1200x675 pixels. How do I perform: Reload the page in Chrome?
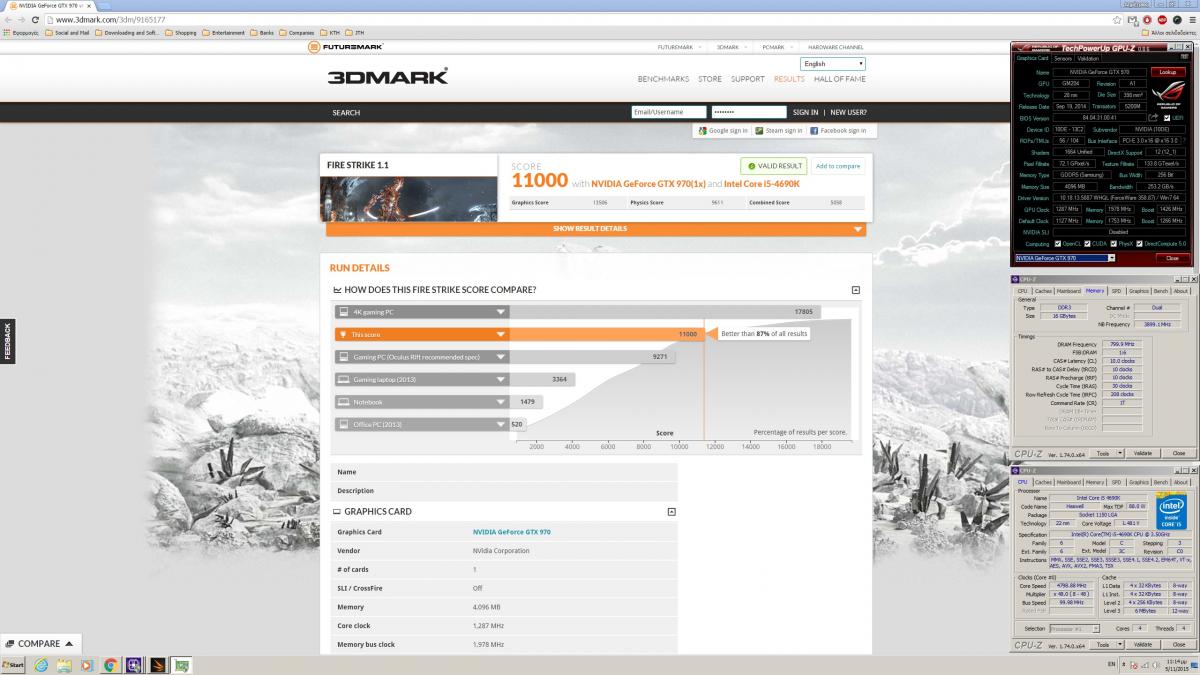[x=36, y=19]
